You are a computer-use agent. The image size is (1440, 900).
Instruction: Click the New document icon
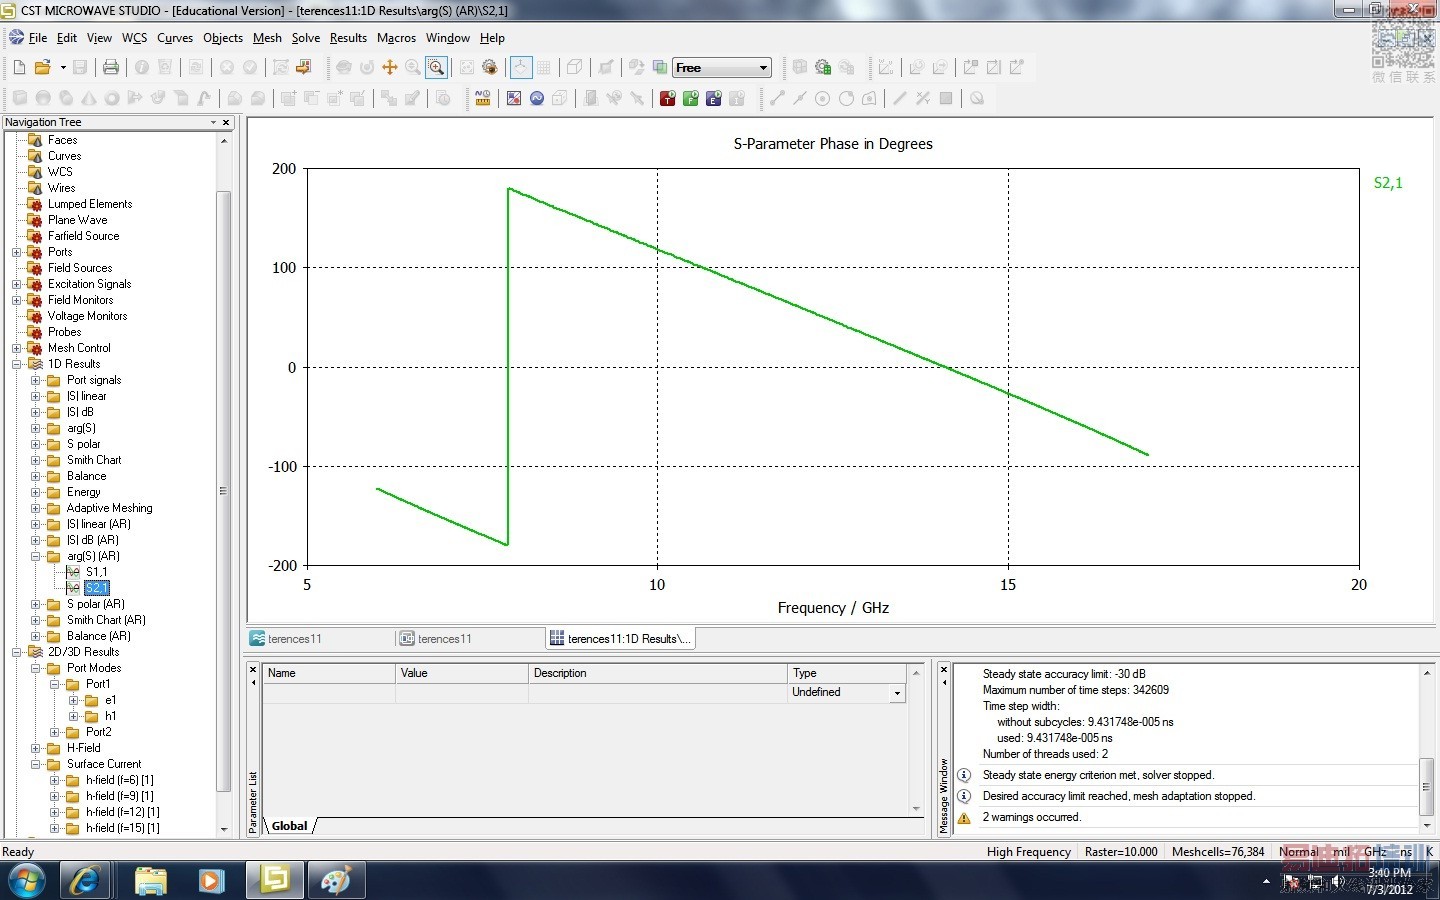coord(19,68)
